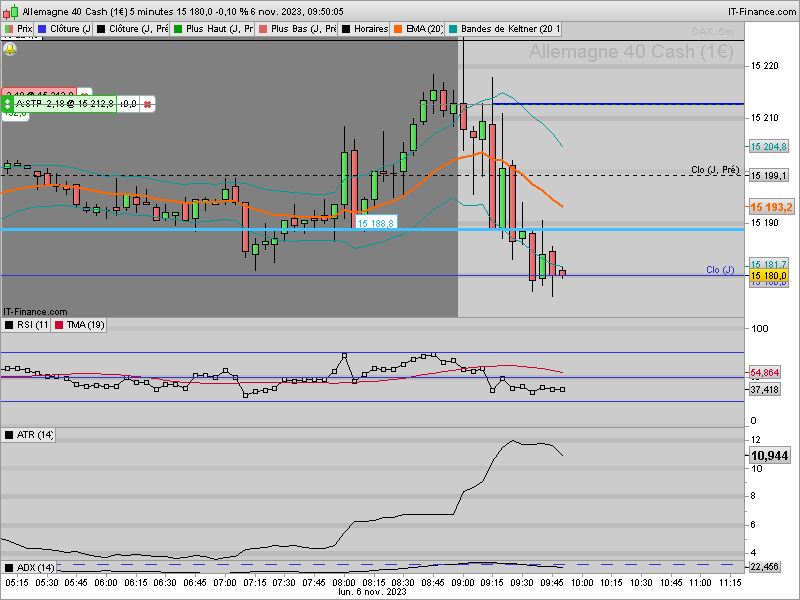Open the ATR (14) indicator label
This screenshot has height=600, width=800.
click(29, 435)
